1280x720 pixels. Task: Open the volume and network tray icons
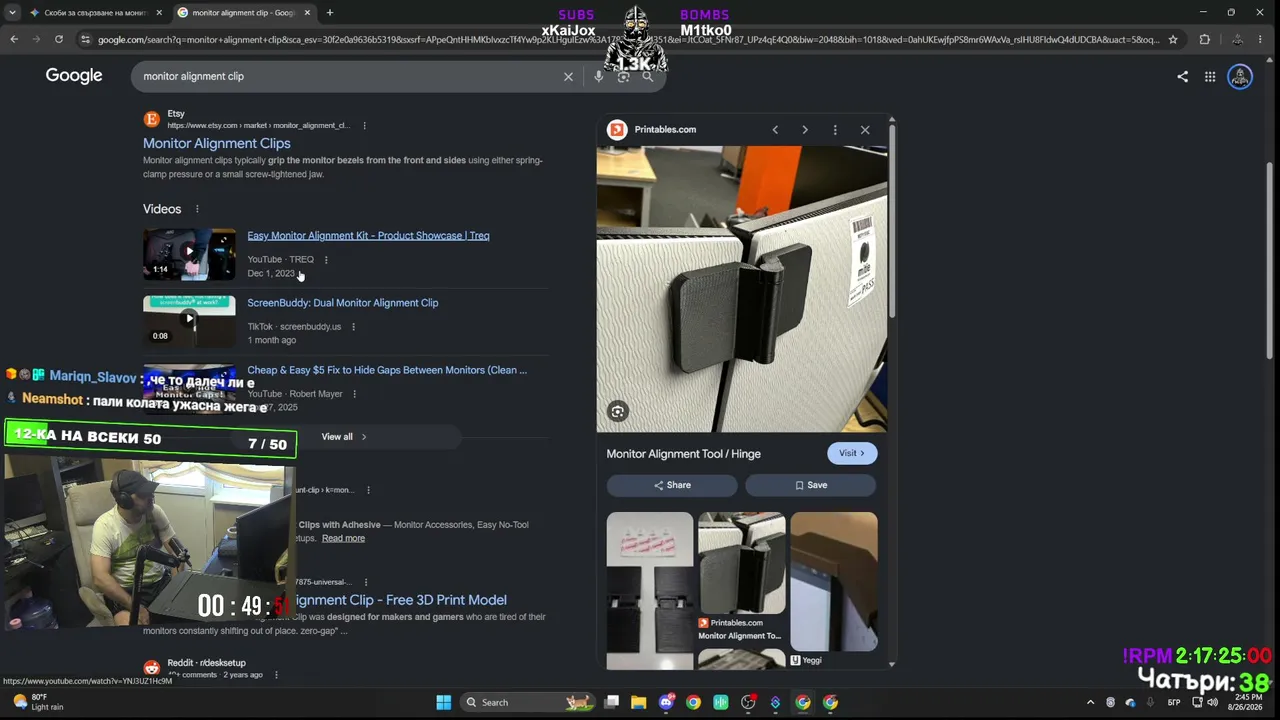click(x=1204, y=702)
